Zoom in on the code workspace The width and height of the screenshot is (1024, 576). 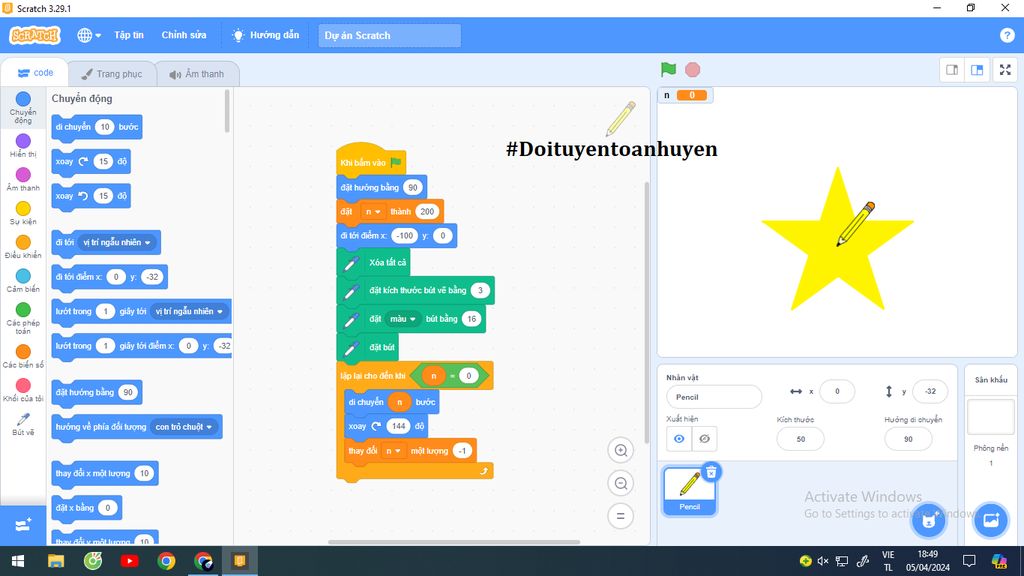[620, 451]
